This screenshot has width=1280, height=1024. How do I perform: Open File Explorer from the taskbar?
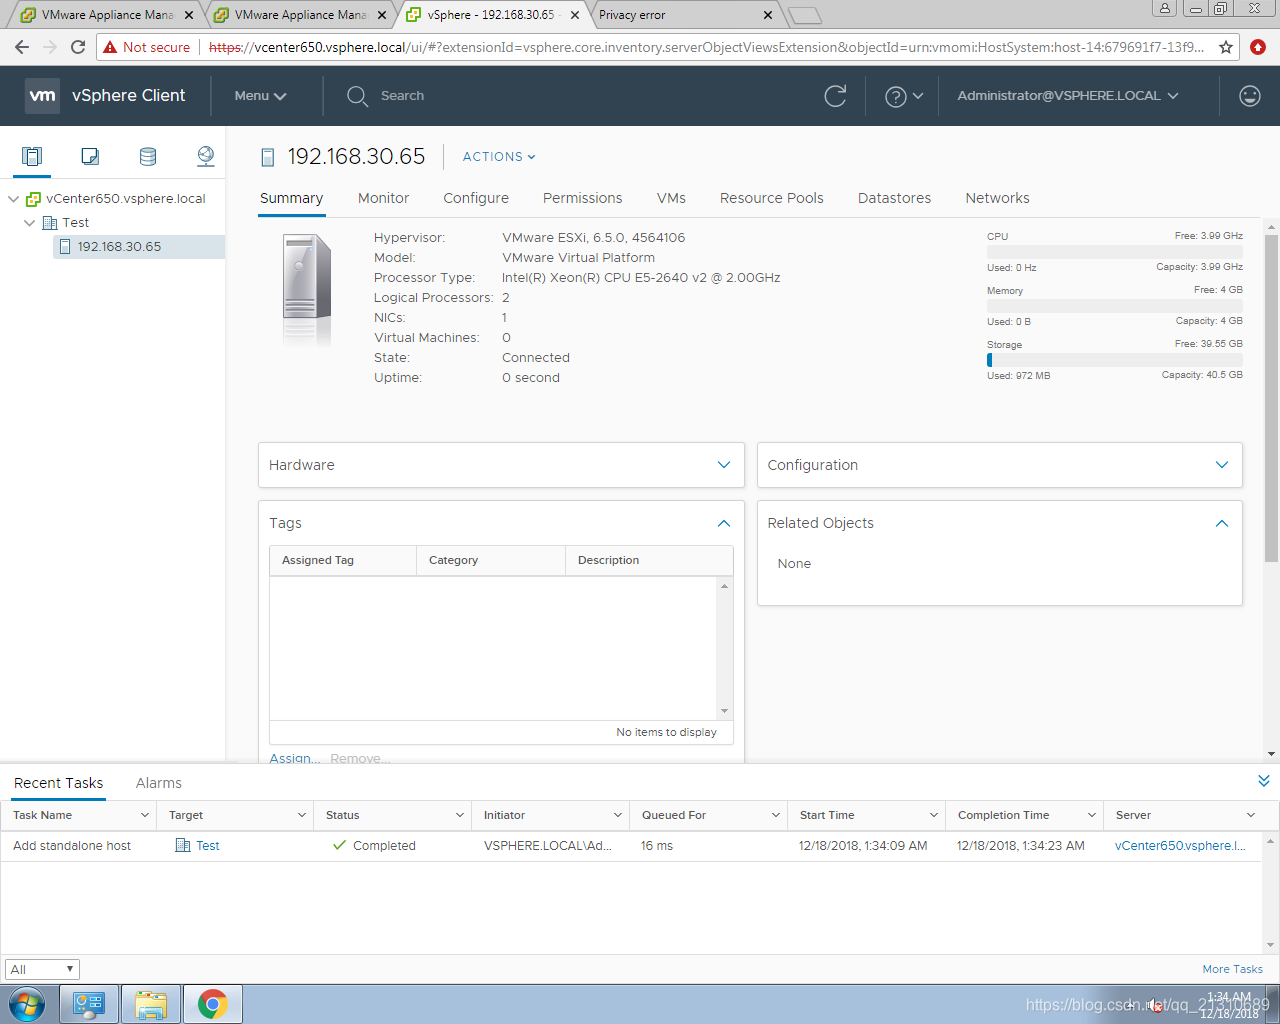pyautogui.click(x=151, y=1004)
